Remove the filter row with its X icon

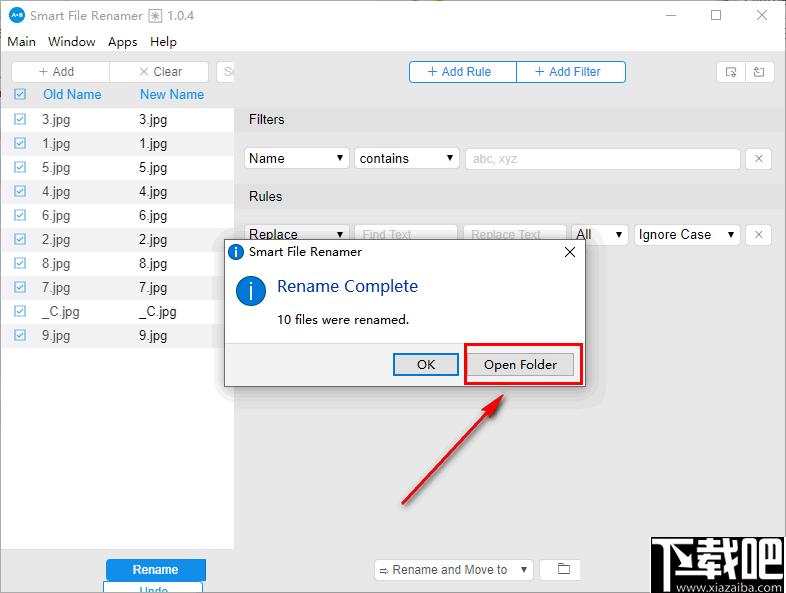tap(758, 158)
